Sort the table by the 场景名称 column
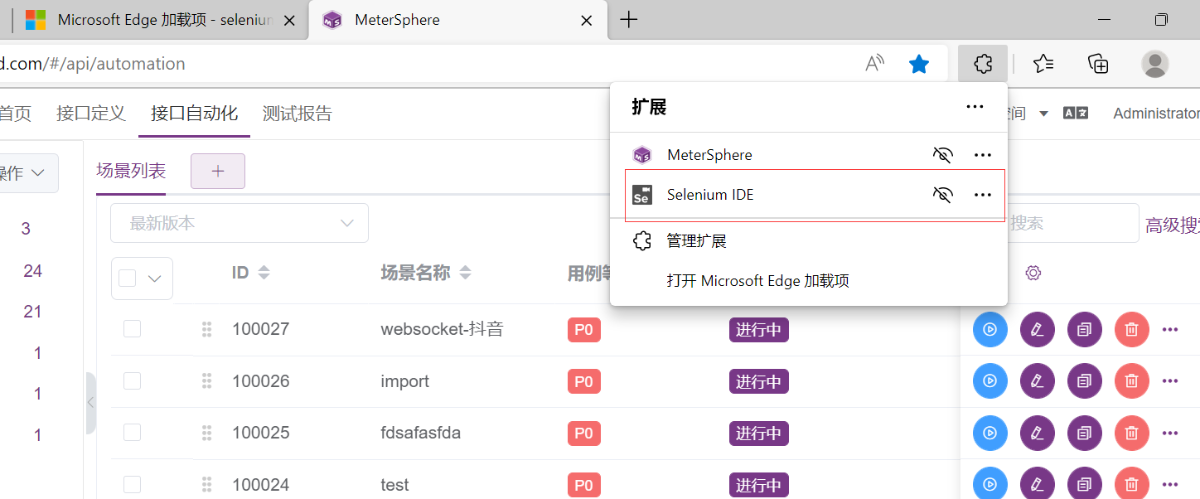 point(466,272)
